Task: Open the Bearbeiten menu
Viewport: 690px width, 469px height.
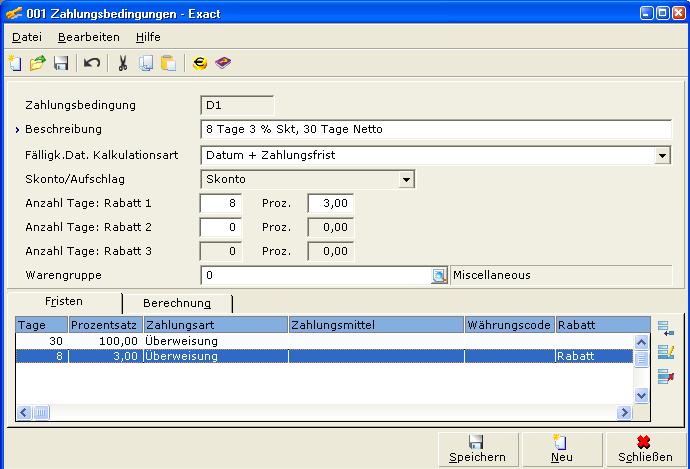Action: tap(89, 37)
